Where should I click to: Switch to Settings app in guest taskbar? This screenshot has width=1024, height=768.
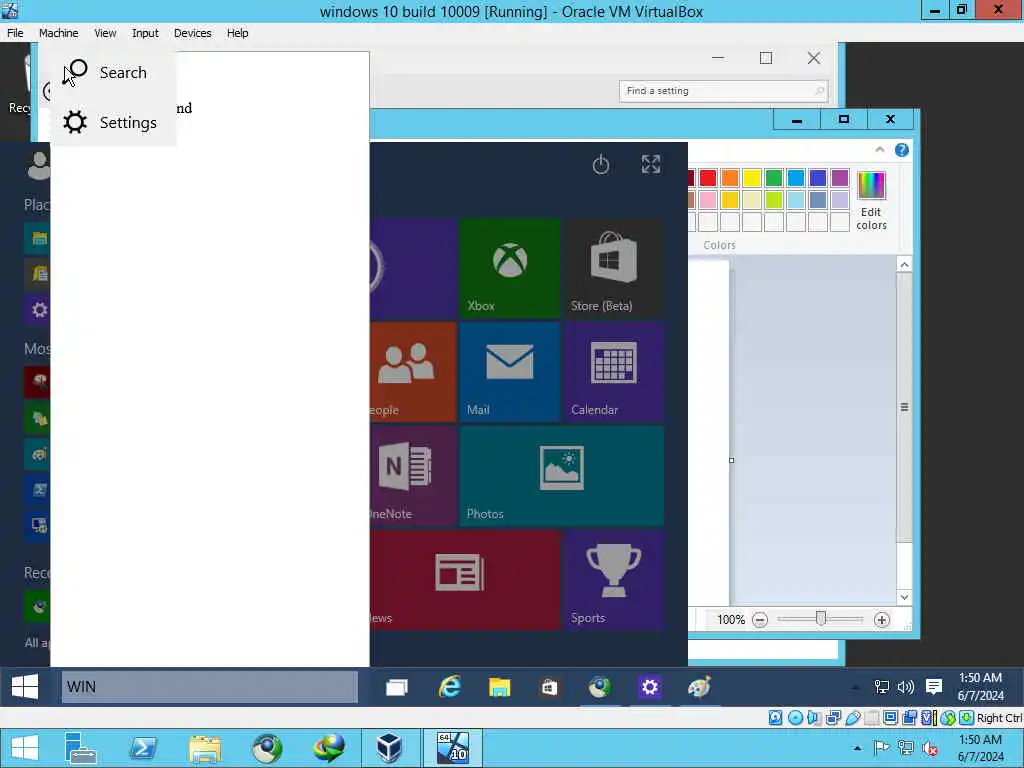coord(649,687)
